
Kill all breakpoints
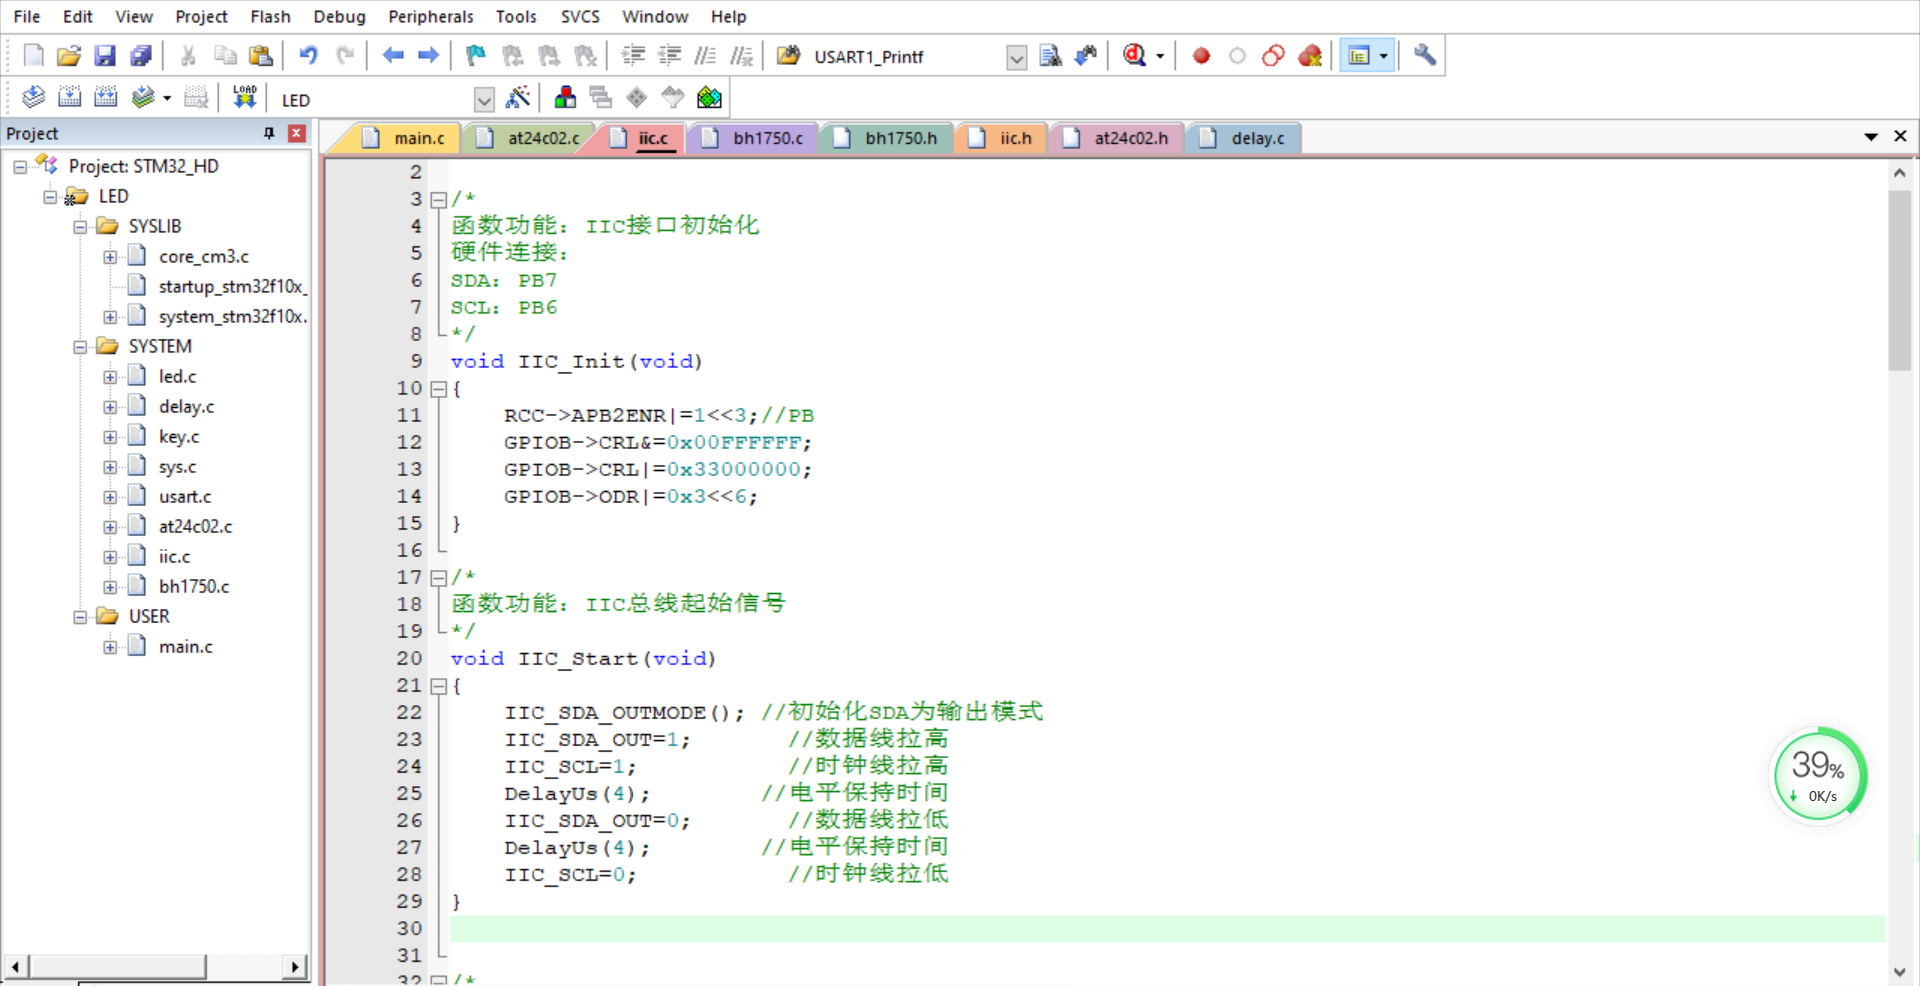pos(1310,56)
